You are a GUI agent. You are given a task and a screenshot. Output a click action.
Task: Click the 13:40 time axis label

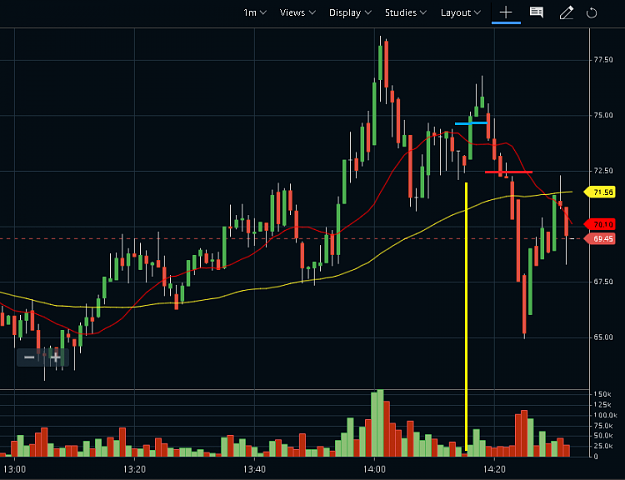pos(254,469)
